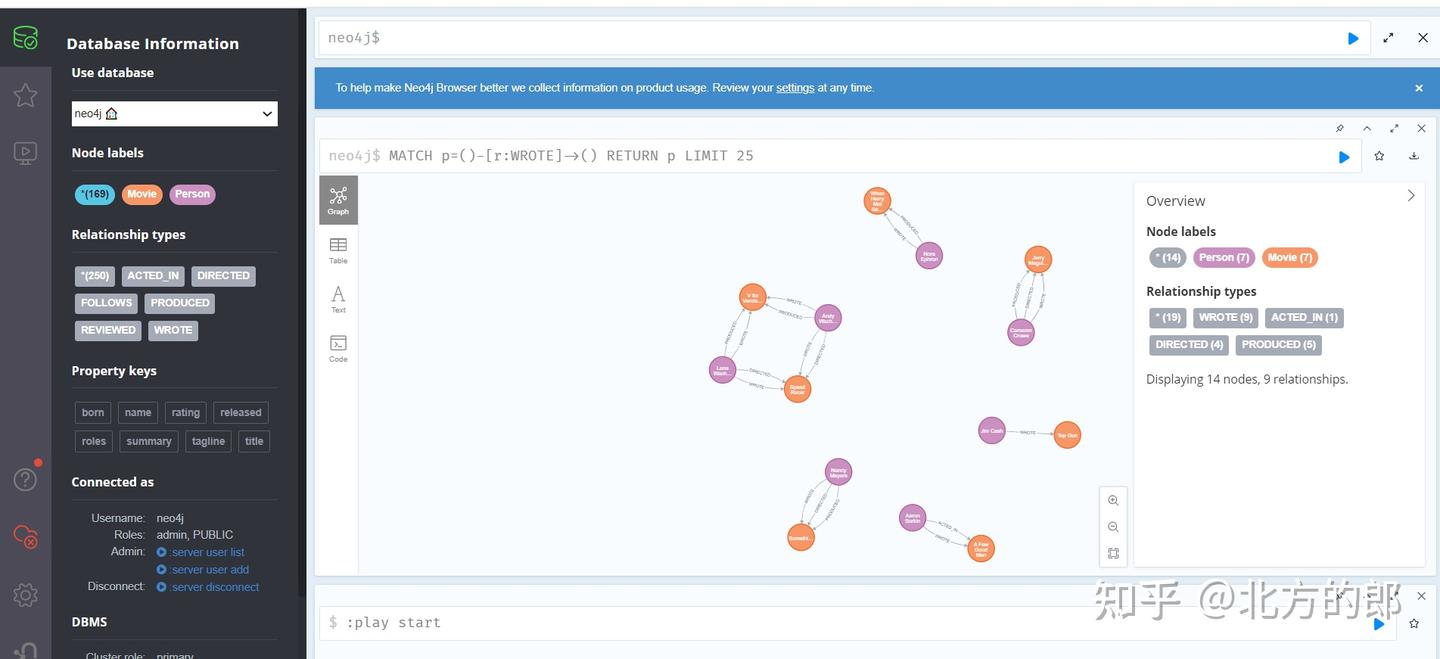Fit the graph to the frame
Screen dimensions: 1440x659
pyautogui.click(x=1113, y=552)
